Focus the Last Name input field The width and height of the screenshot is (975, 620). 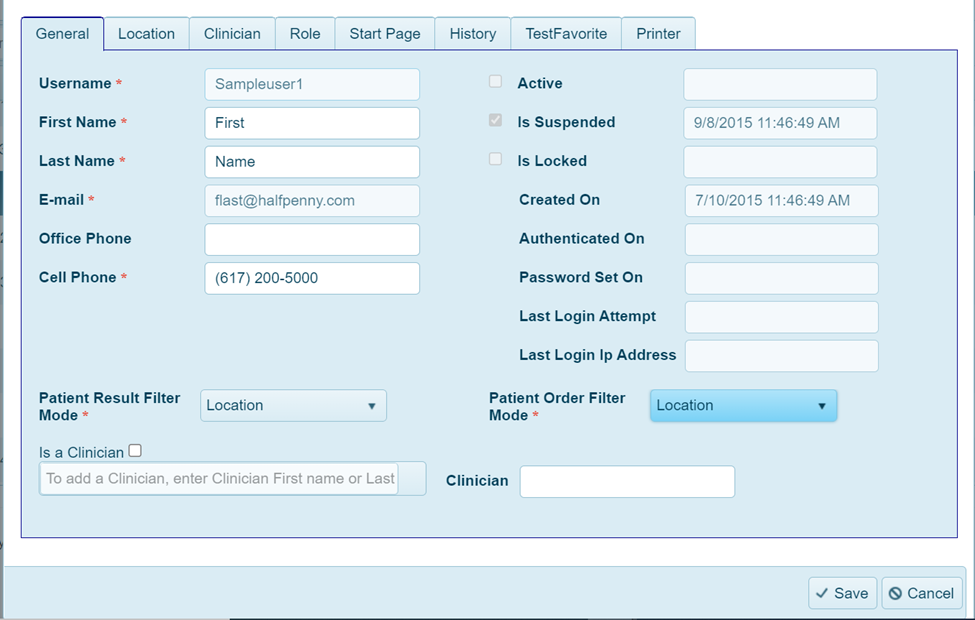pos(312,161)
